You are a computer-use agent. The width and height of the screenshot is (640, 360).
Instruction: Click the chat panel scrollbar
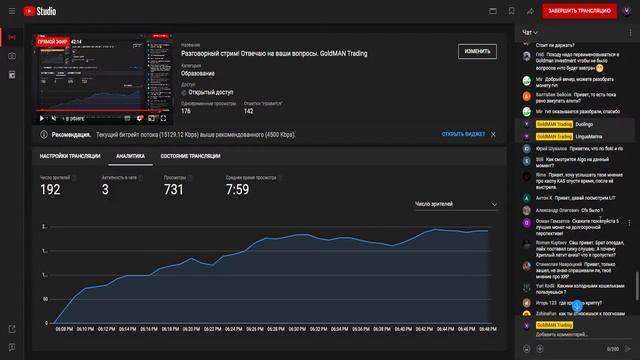(x=637, y=285)
